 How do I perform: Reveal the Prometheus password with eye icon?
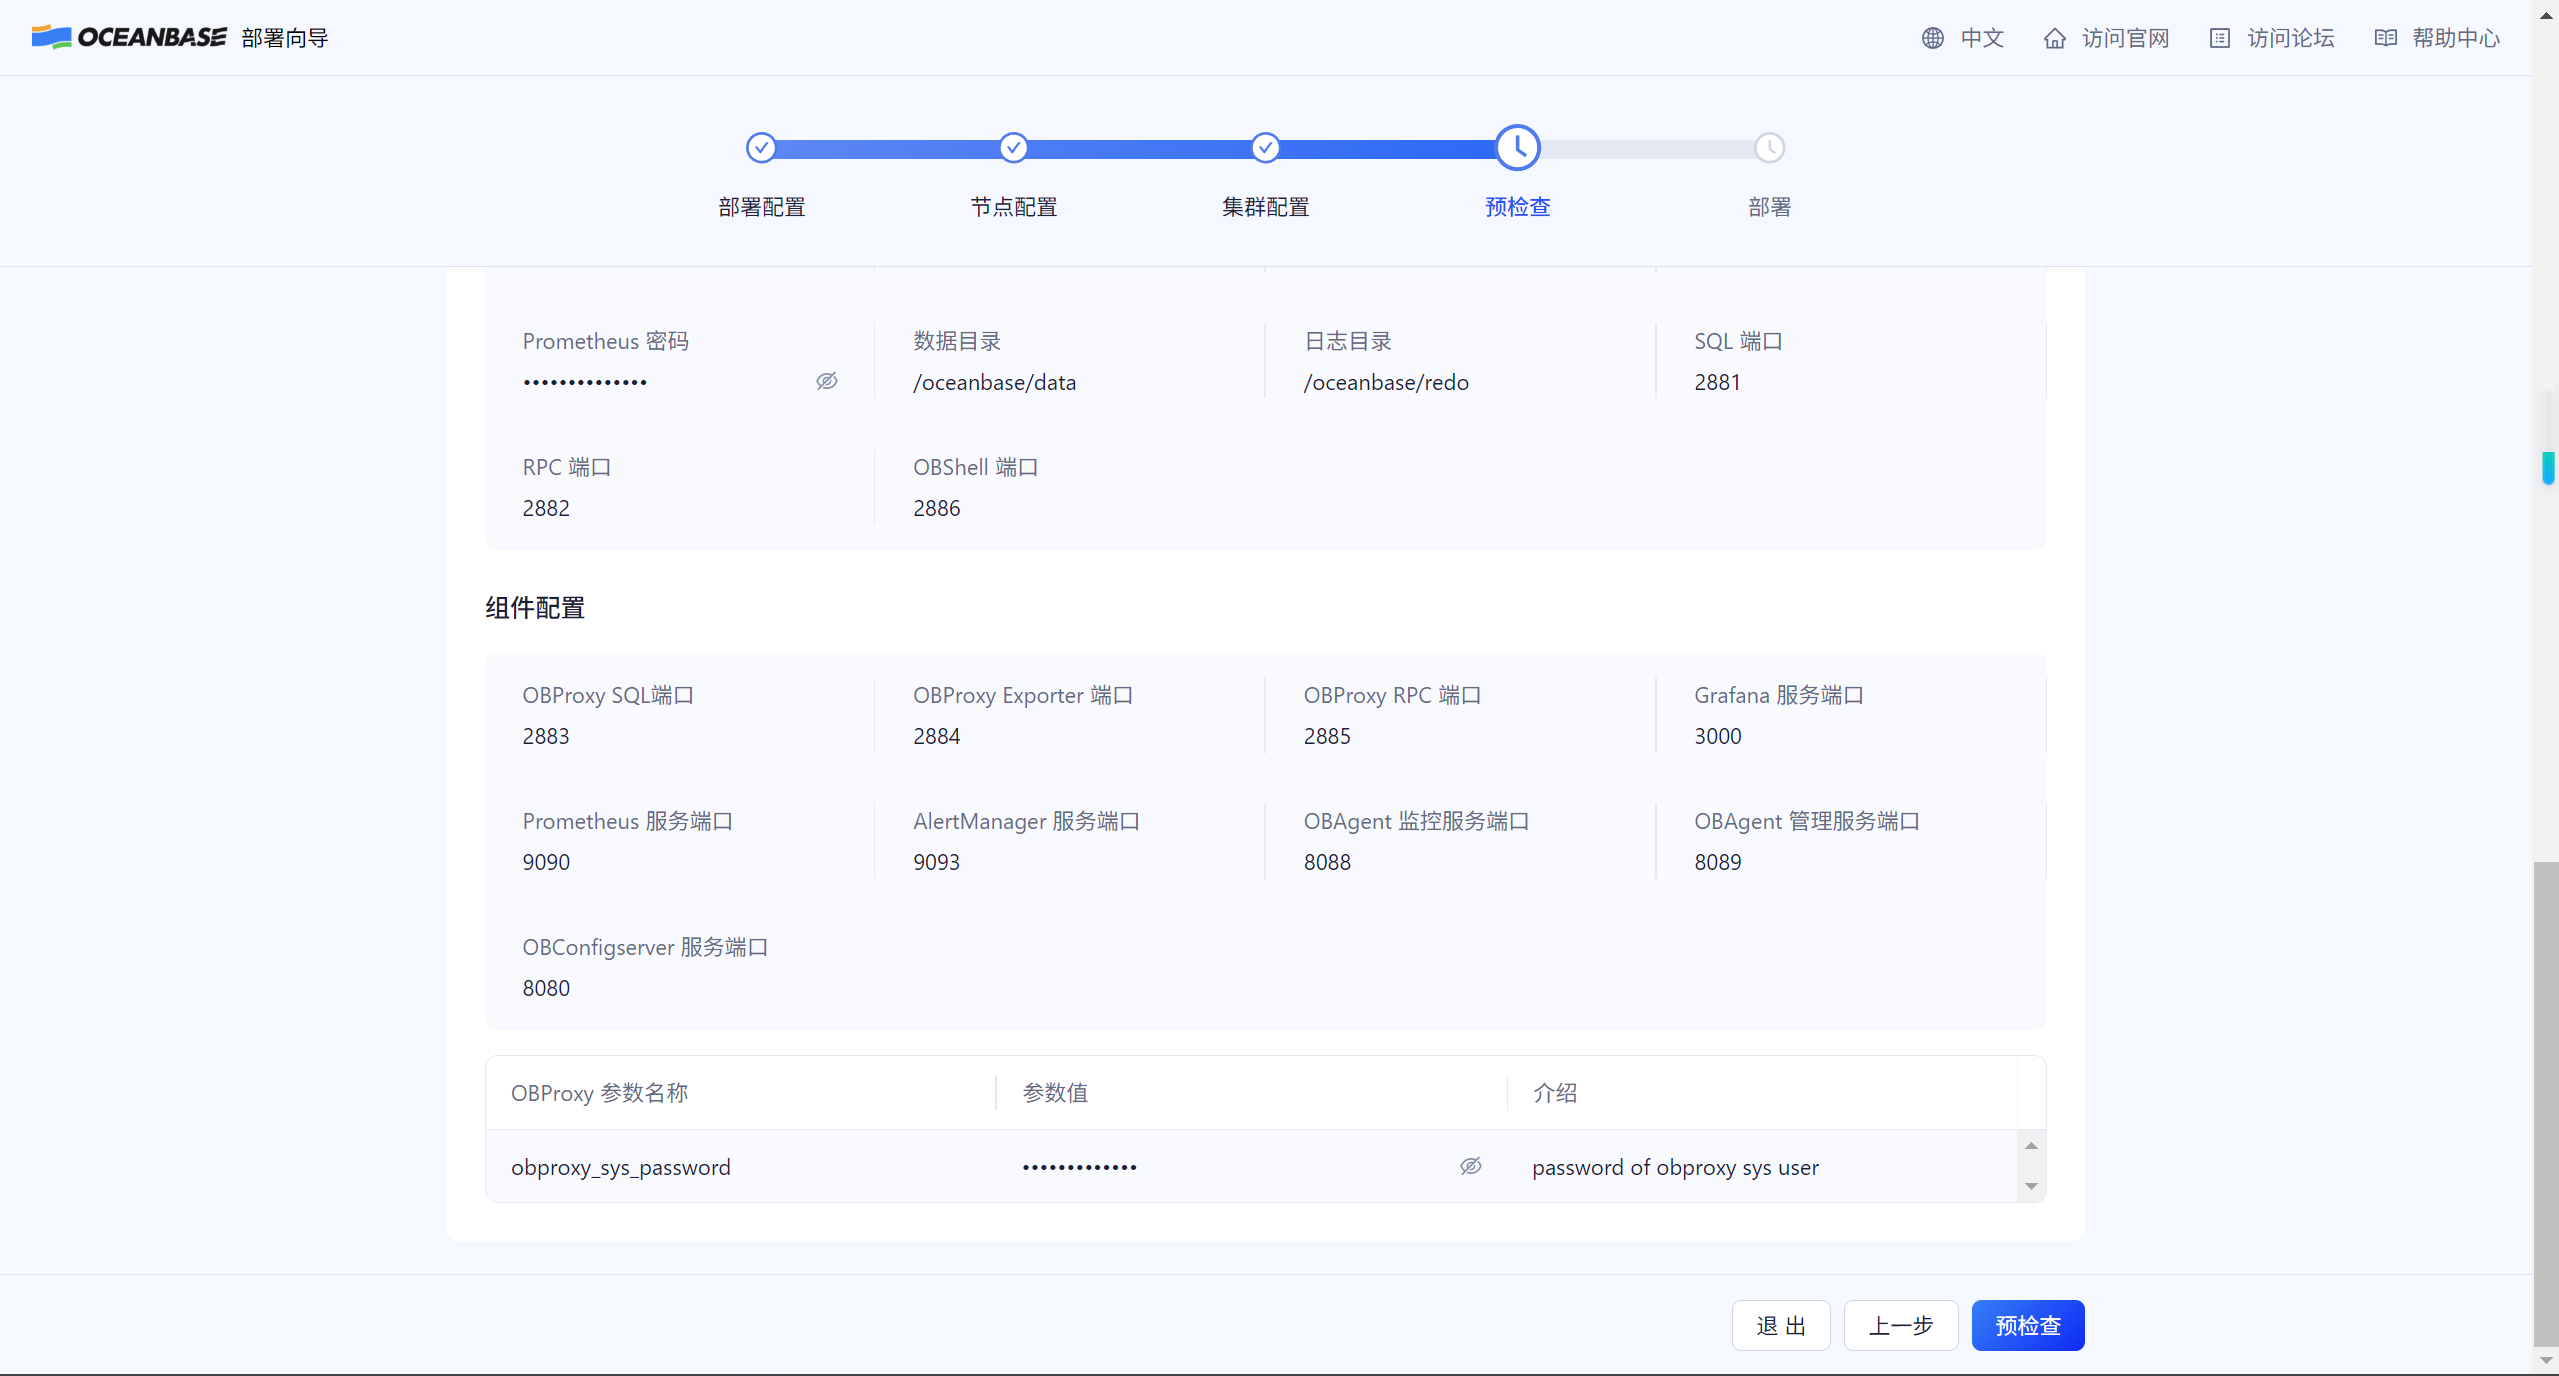(826, 381)
